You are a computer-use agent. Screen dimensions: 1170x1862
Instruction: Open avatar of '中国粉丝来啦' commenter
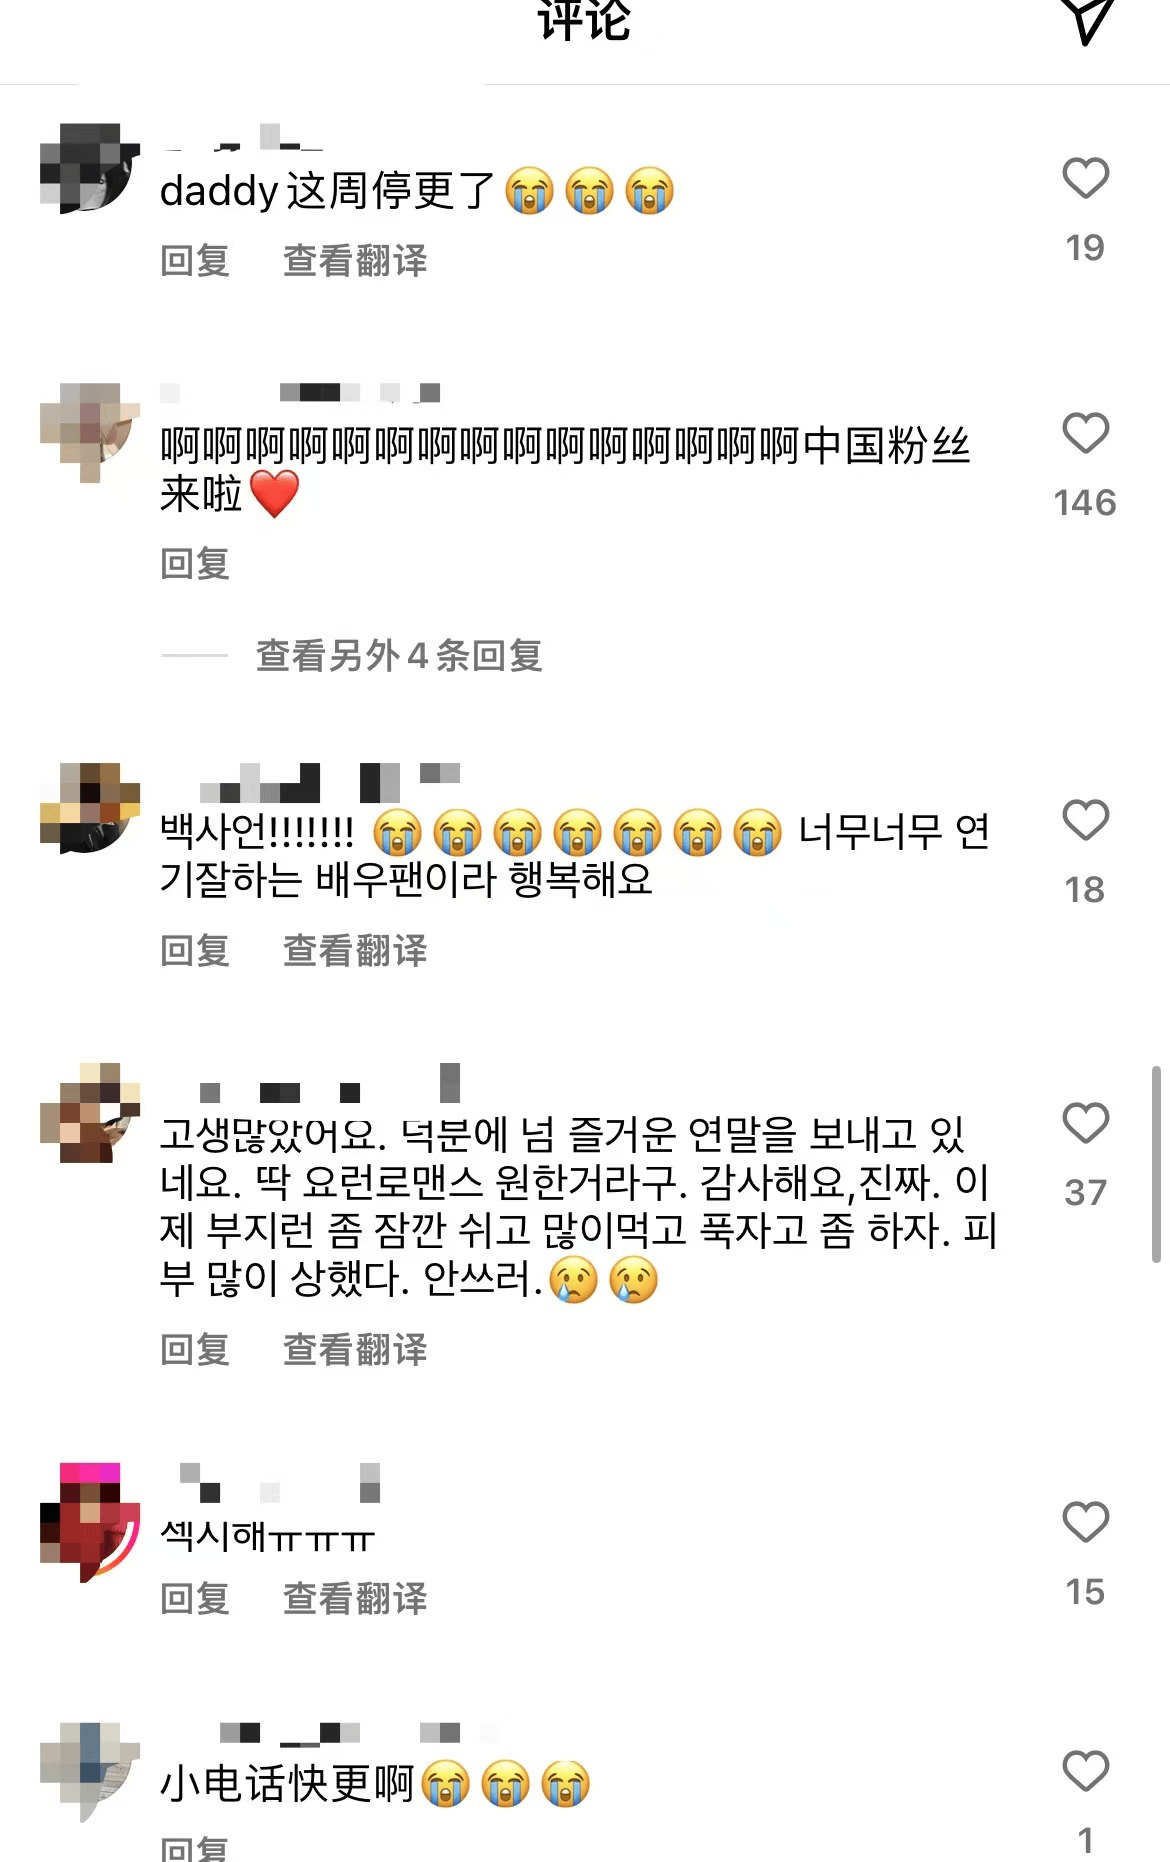coord(90,432)
